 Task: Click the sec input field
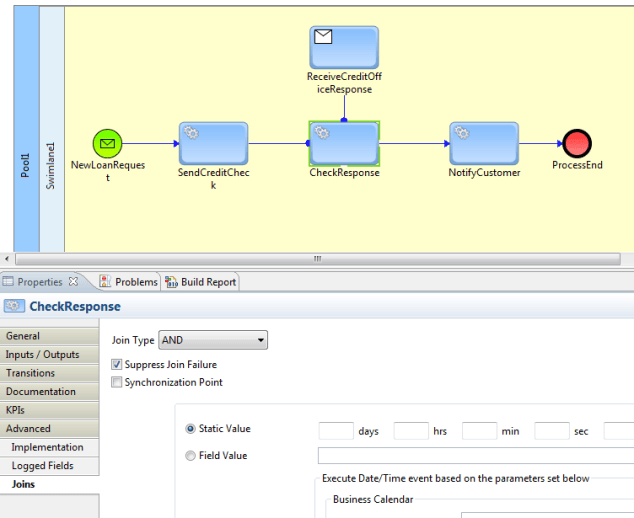pos(552,431)
